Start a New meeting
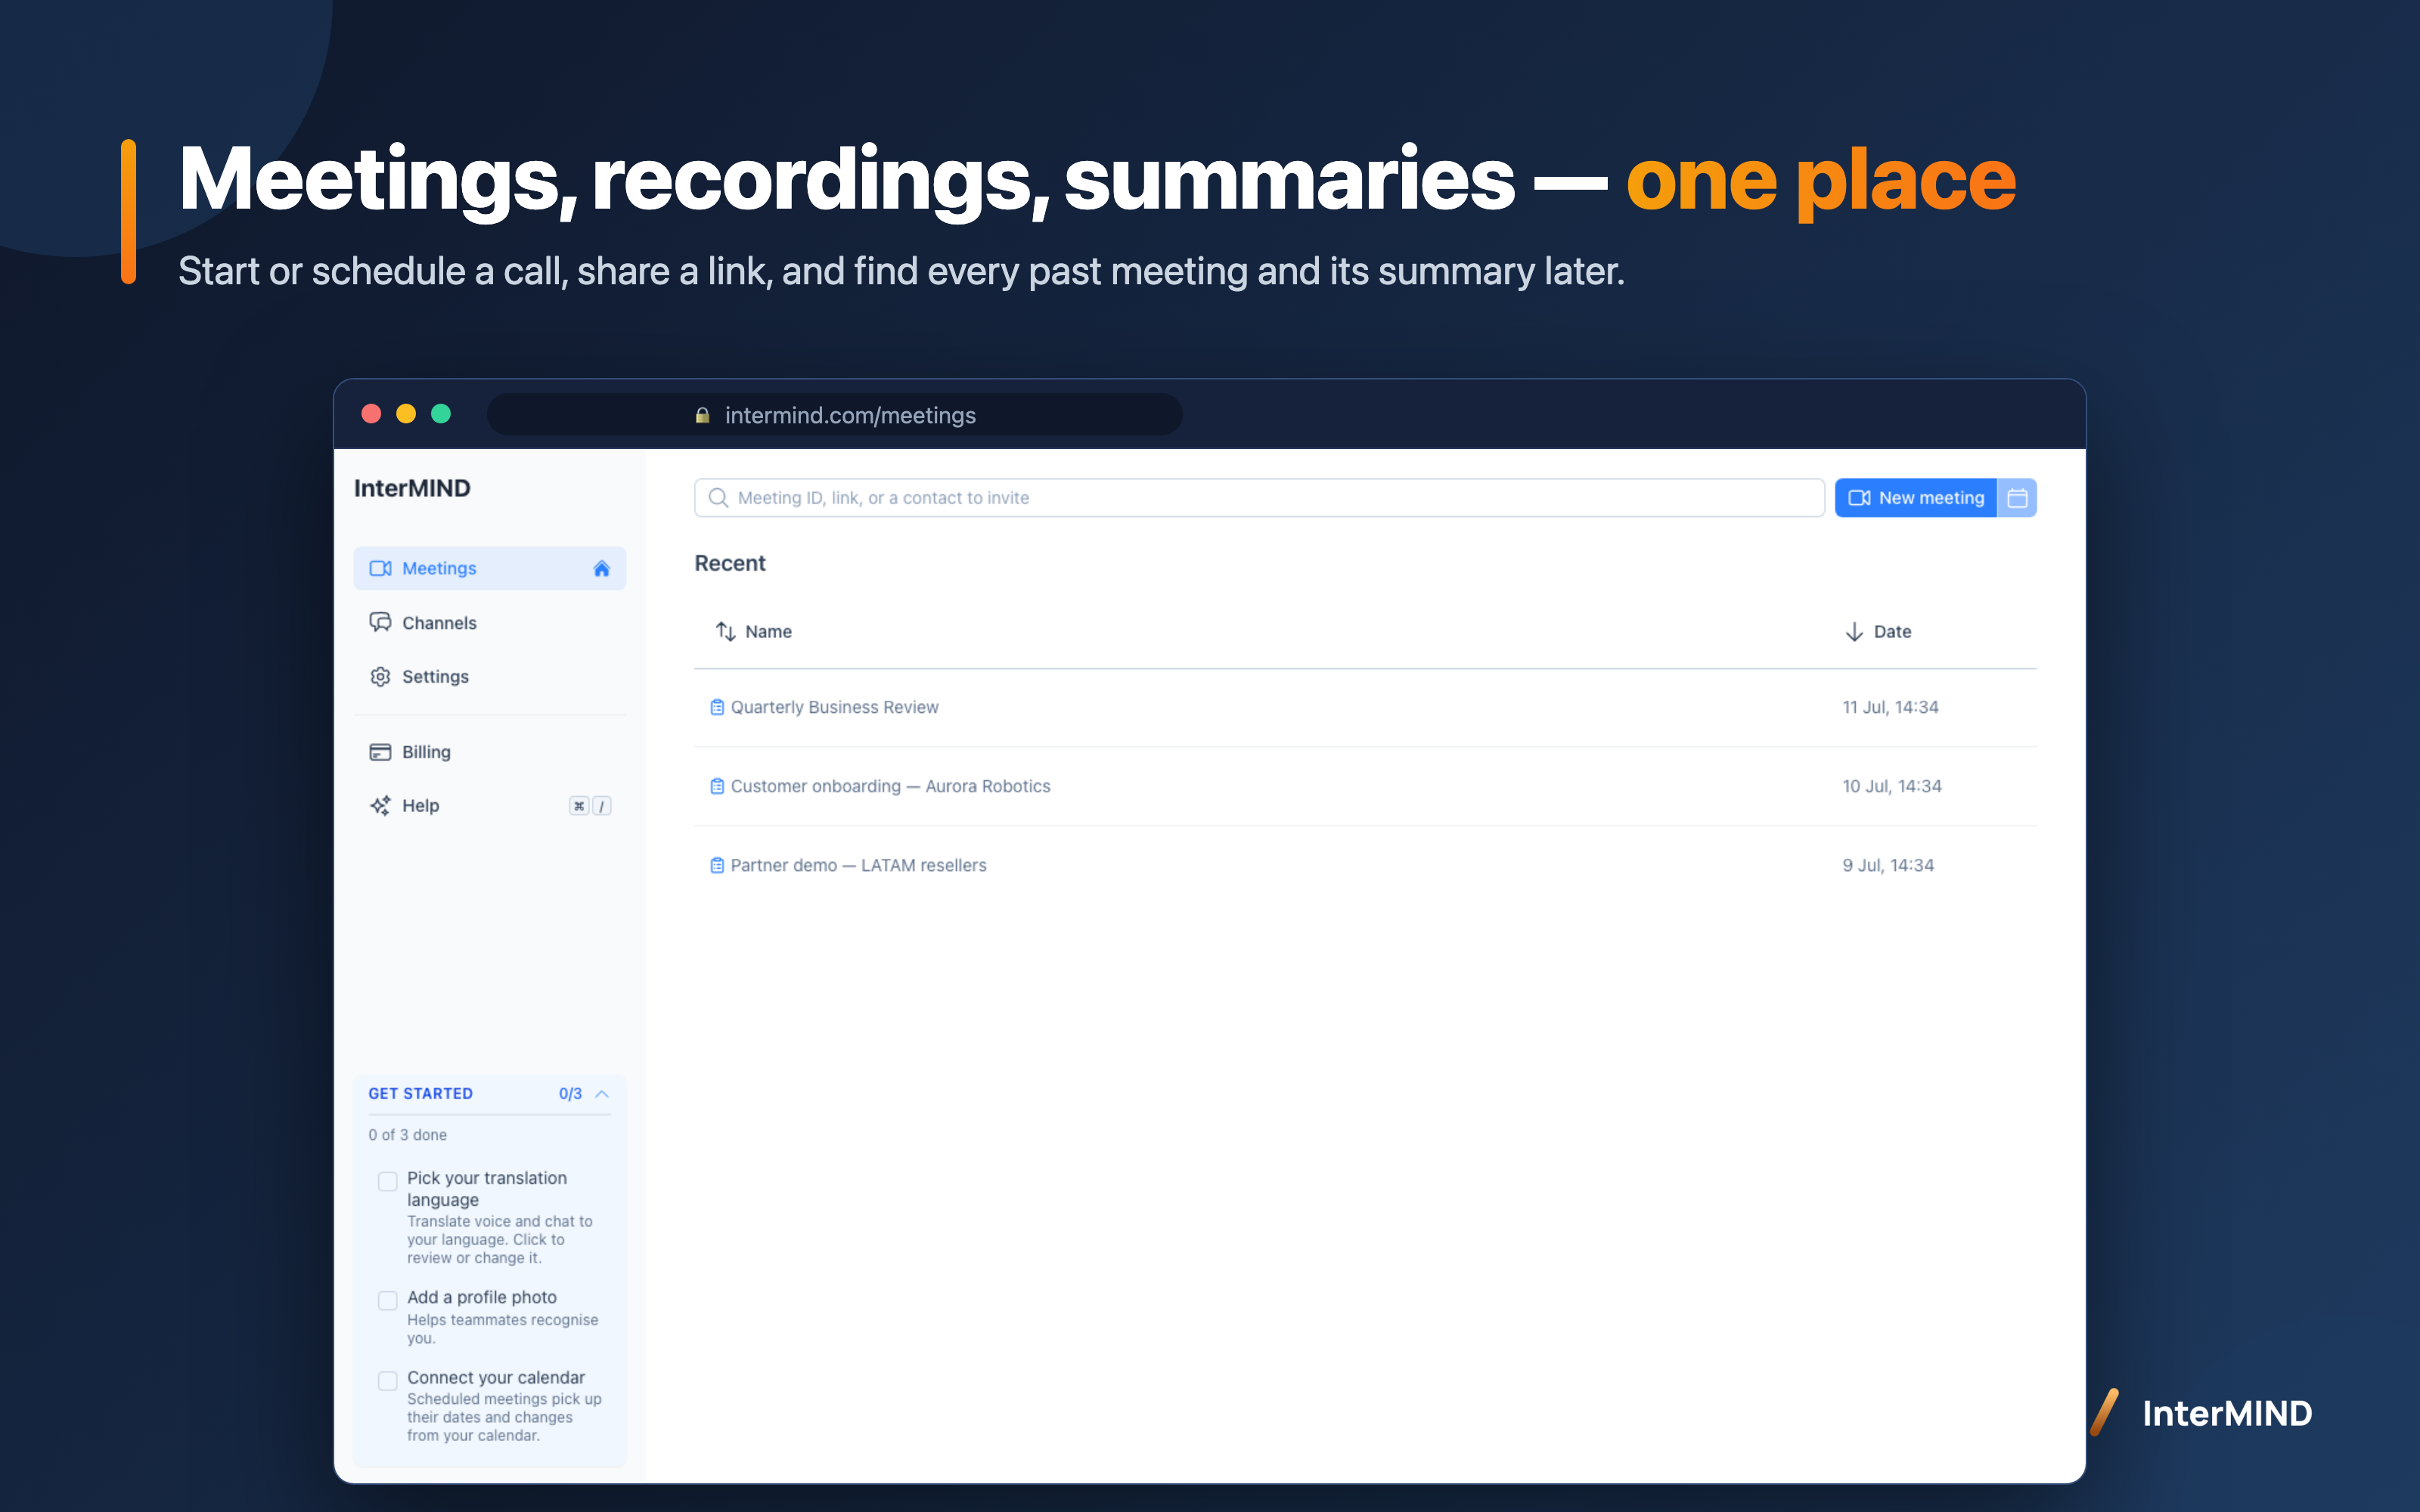The width and height of the screenshot is (2420, 1512). click(x=1916, y=498)
